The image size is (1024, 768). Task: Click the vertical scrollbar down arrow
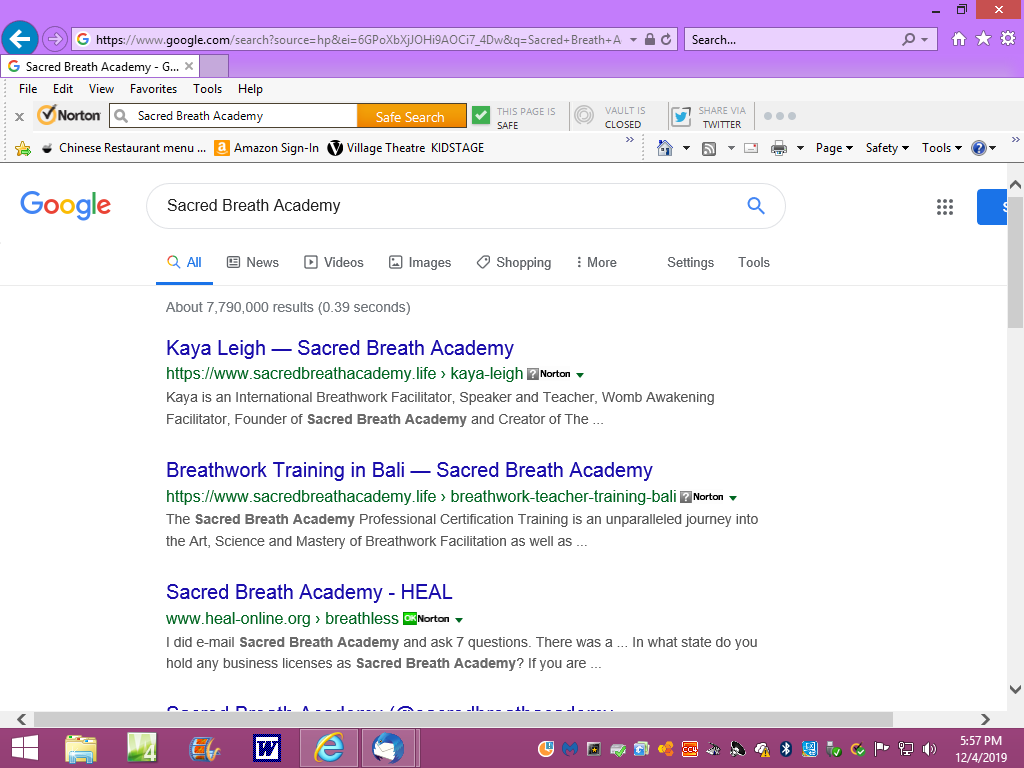tap(1015, 689)
